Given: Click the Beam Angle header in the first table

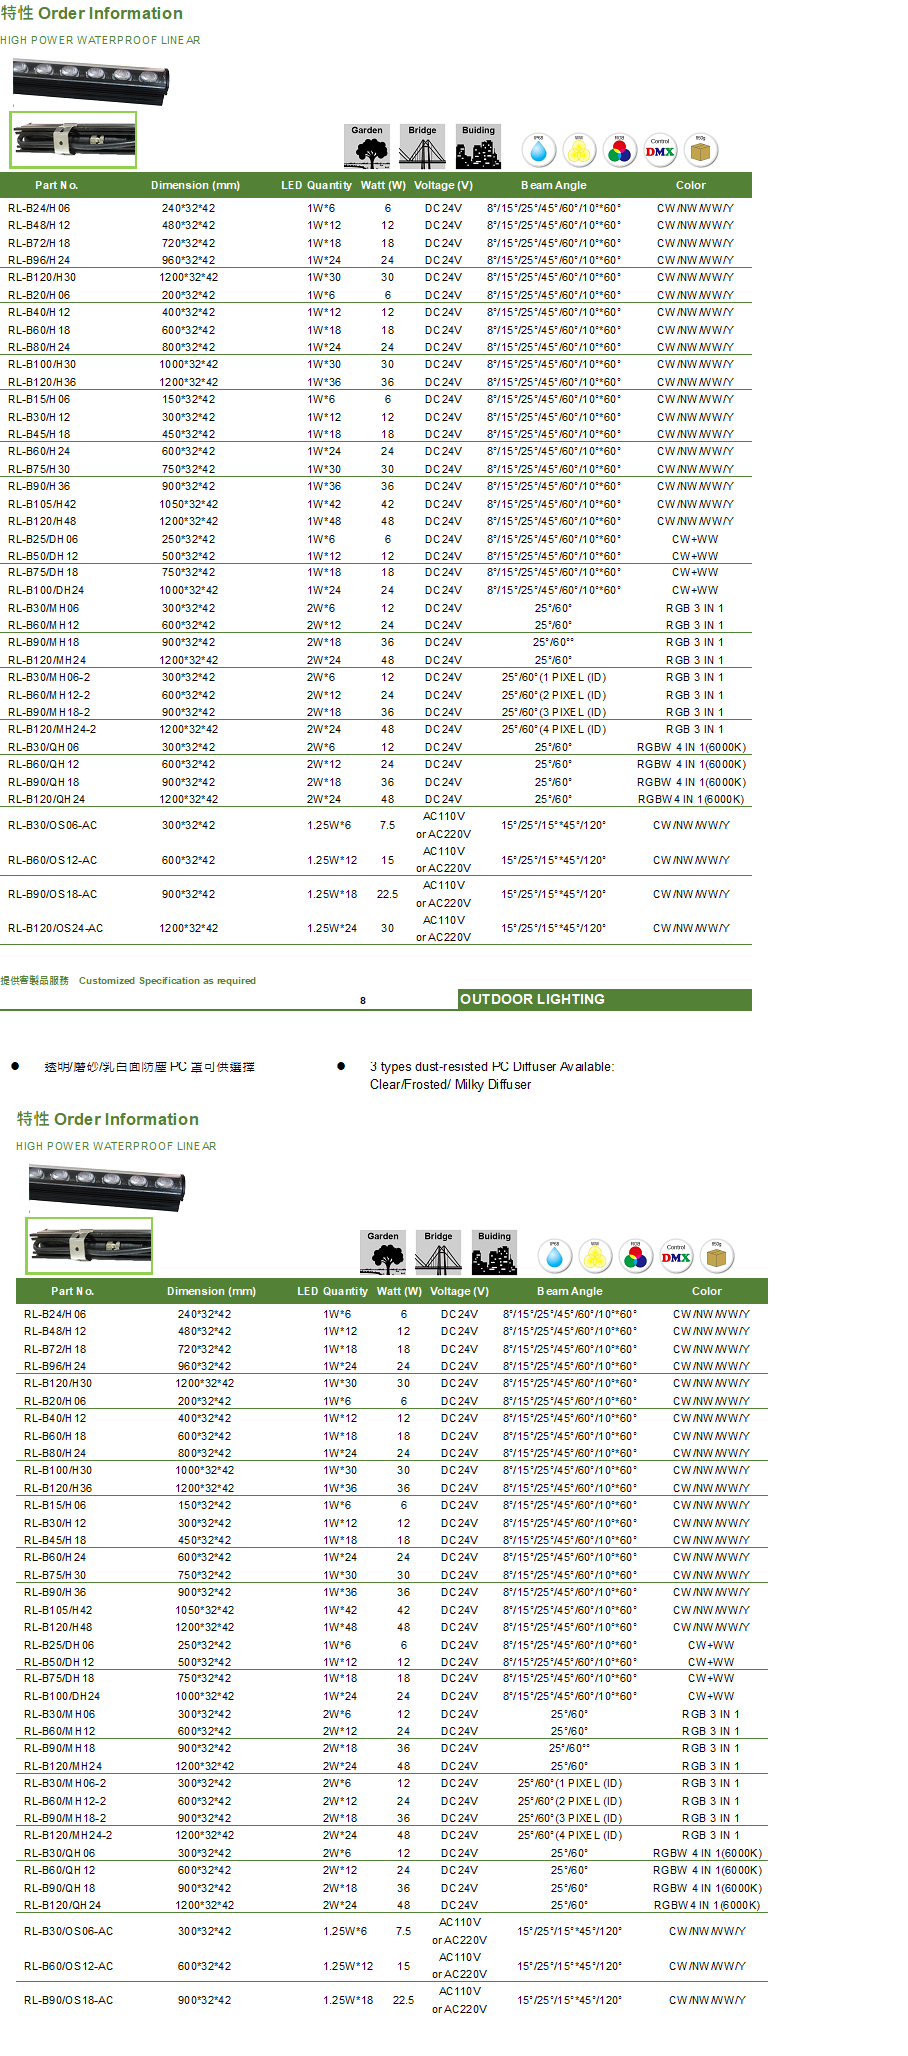Looking at the screenshot, I should click(553, 185).
